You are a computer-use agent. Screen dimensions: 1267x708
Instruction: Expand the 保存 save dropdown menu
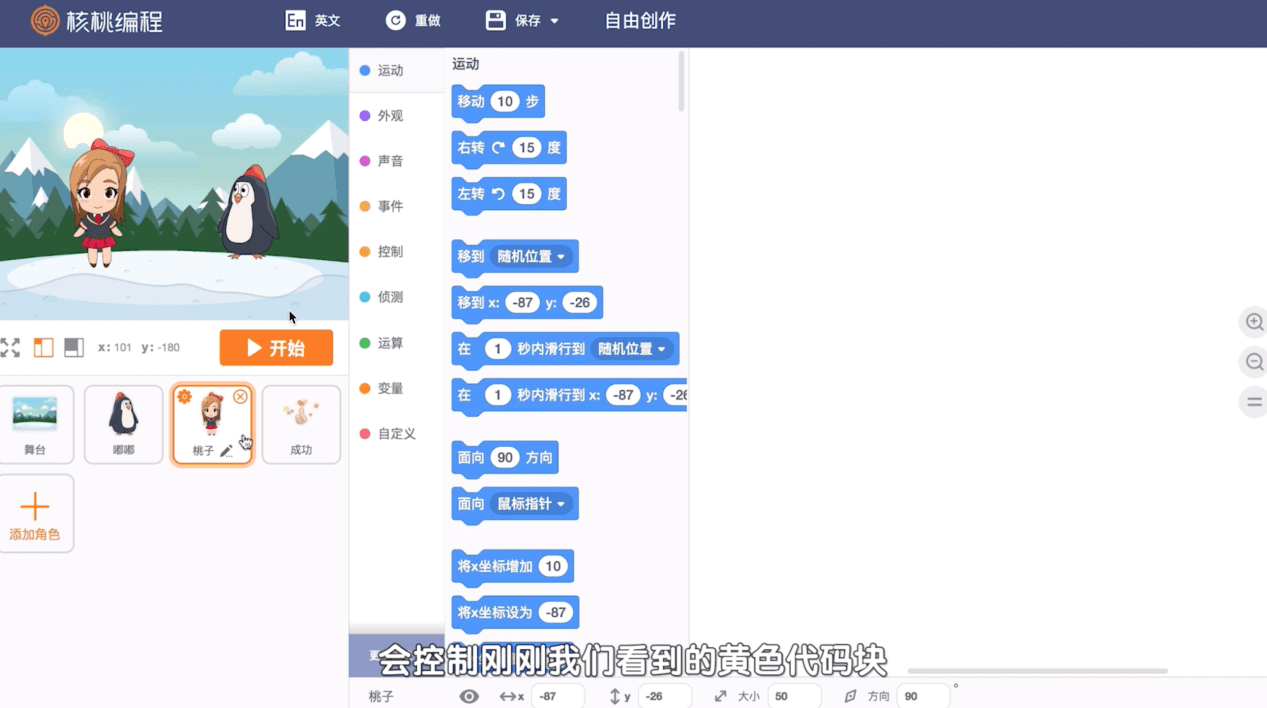(x=554, y=20)
